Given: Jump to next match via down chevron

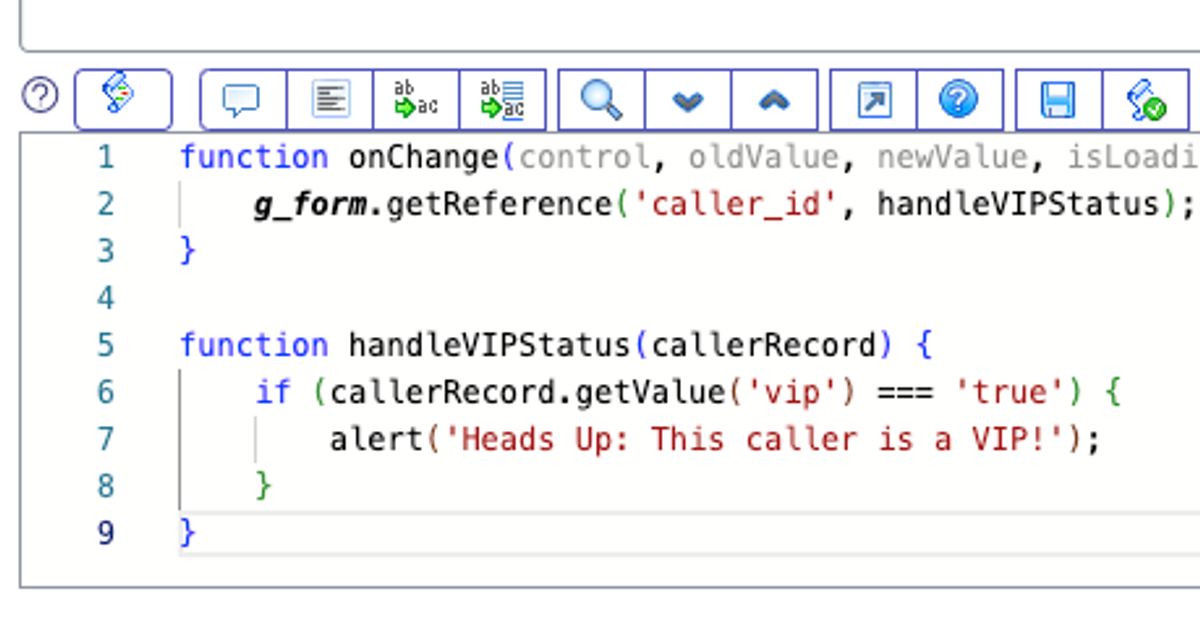Looking at the screenshot, I should pyautogui.click(x=688, y=100).
